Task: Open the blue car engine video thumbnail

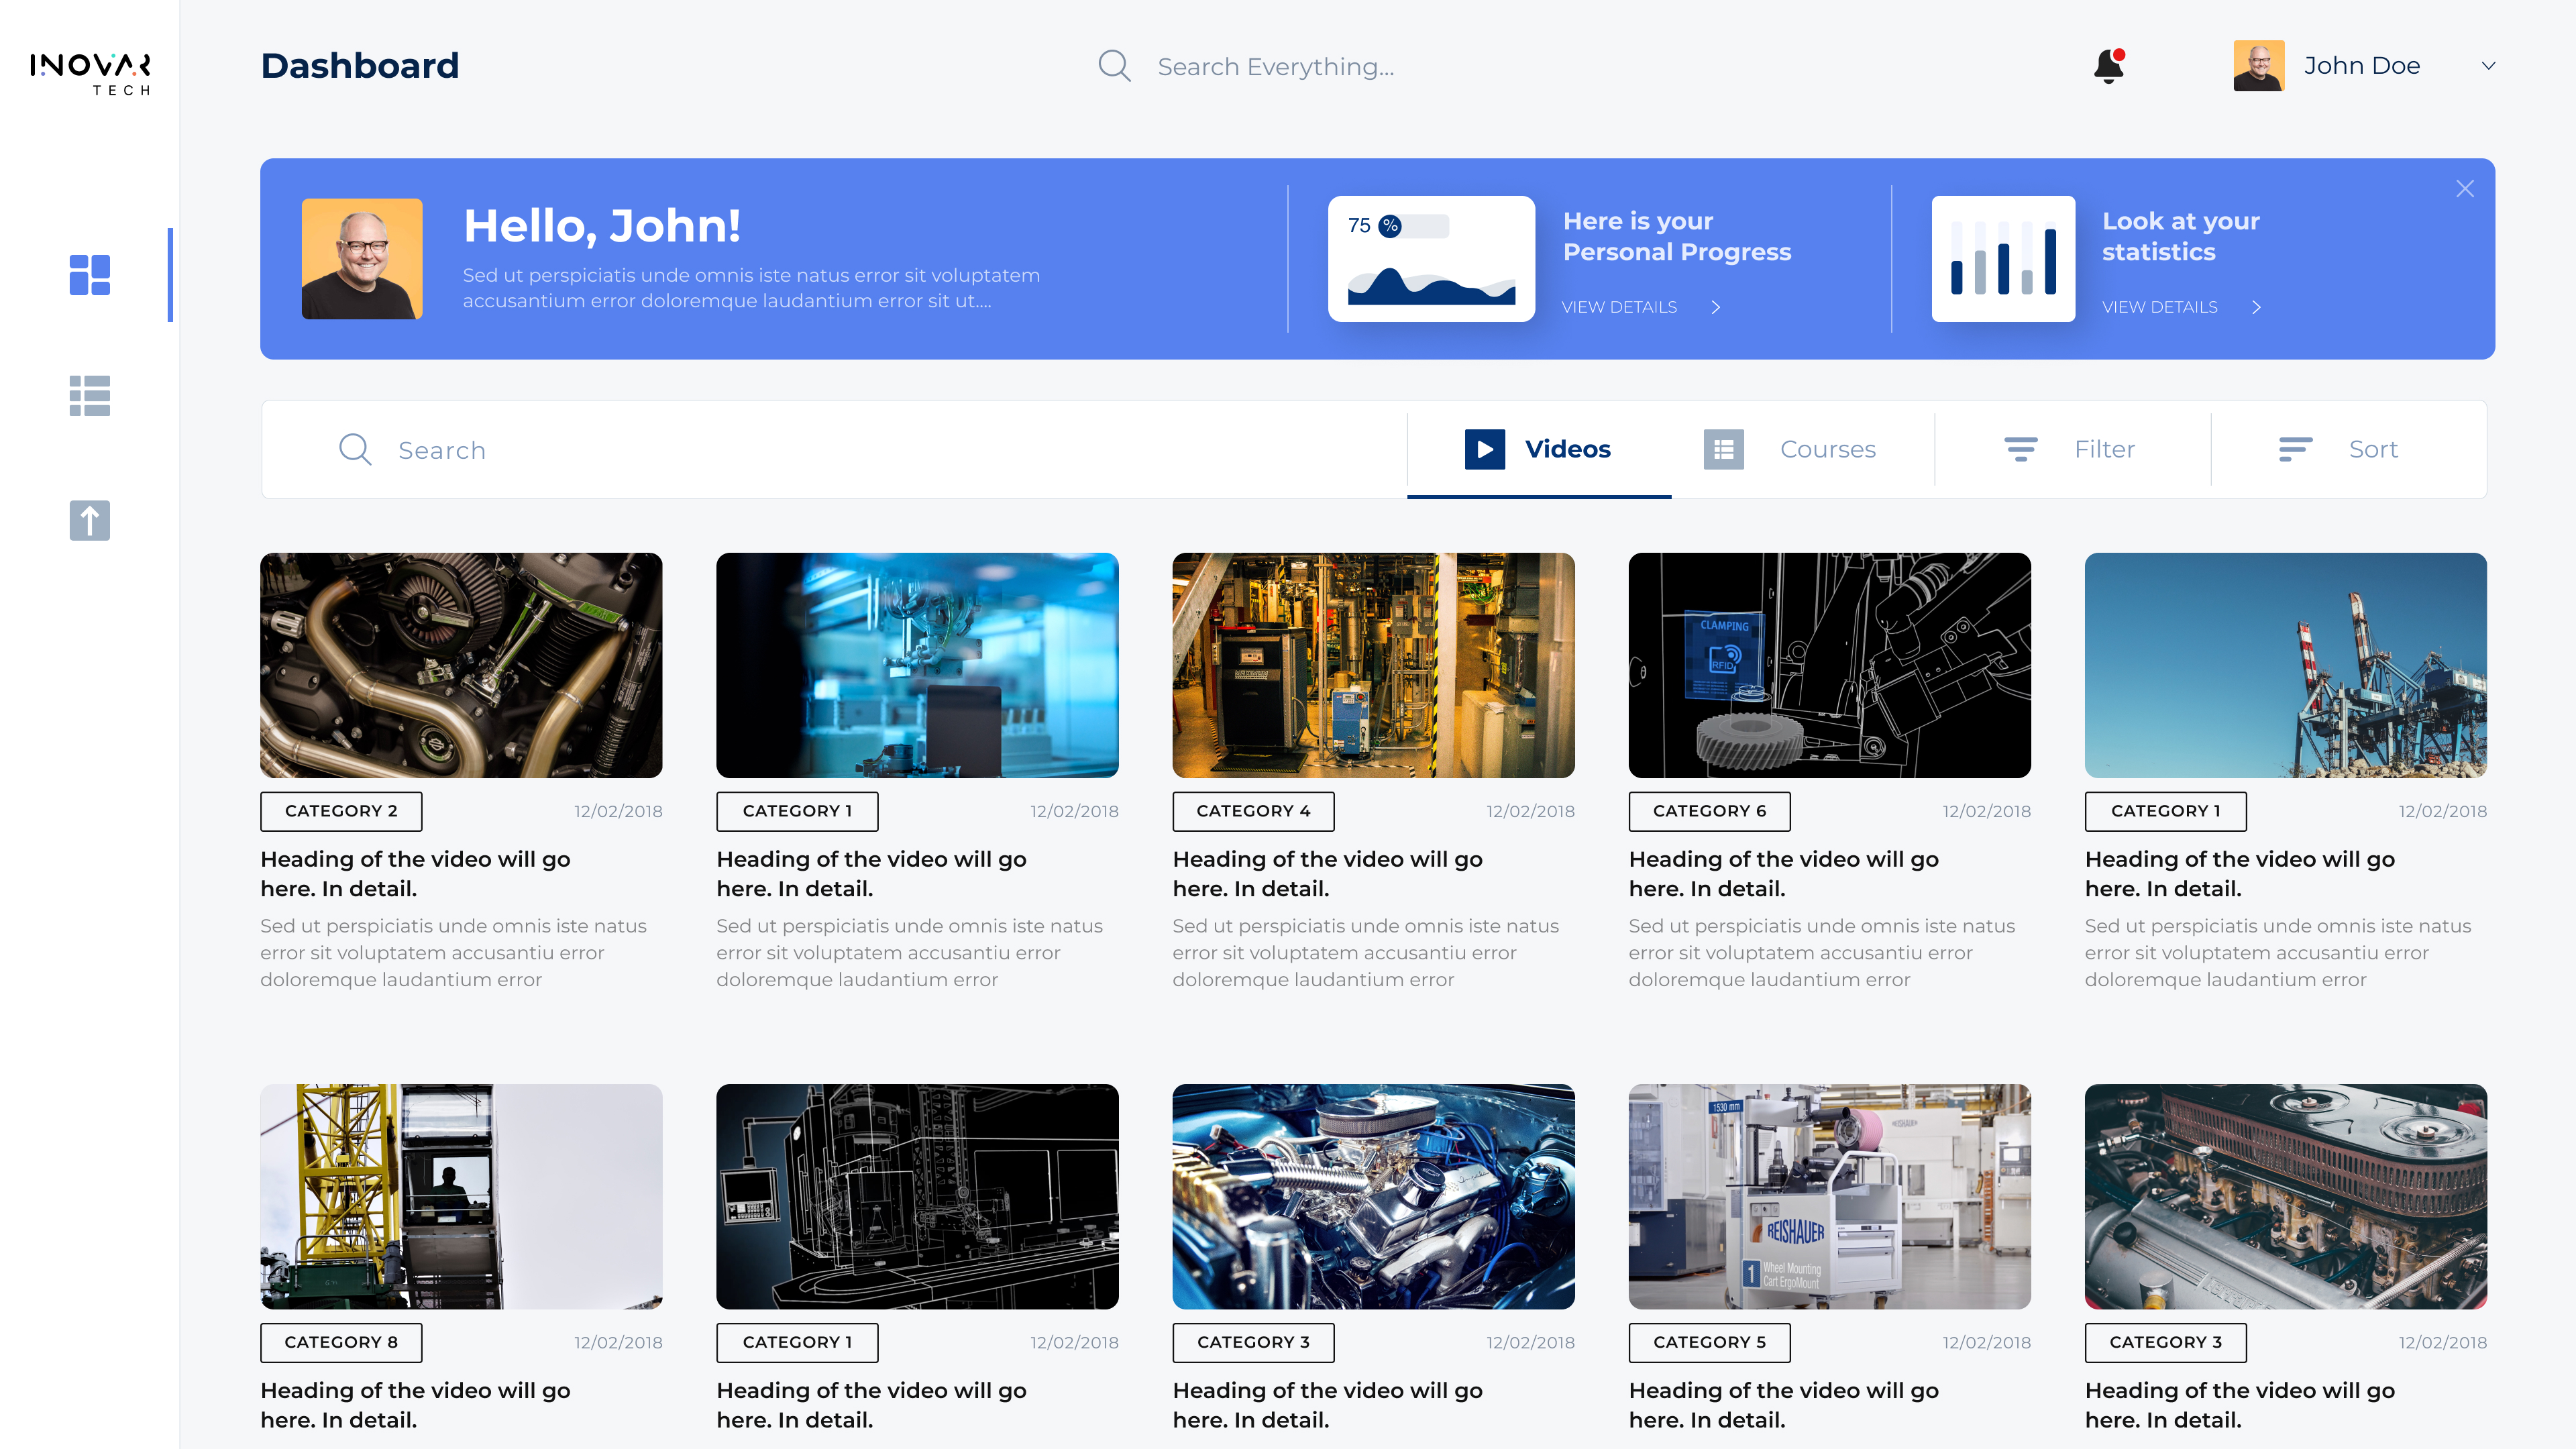Action: [x=1373, y=1196]
